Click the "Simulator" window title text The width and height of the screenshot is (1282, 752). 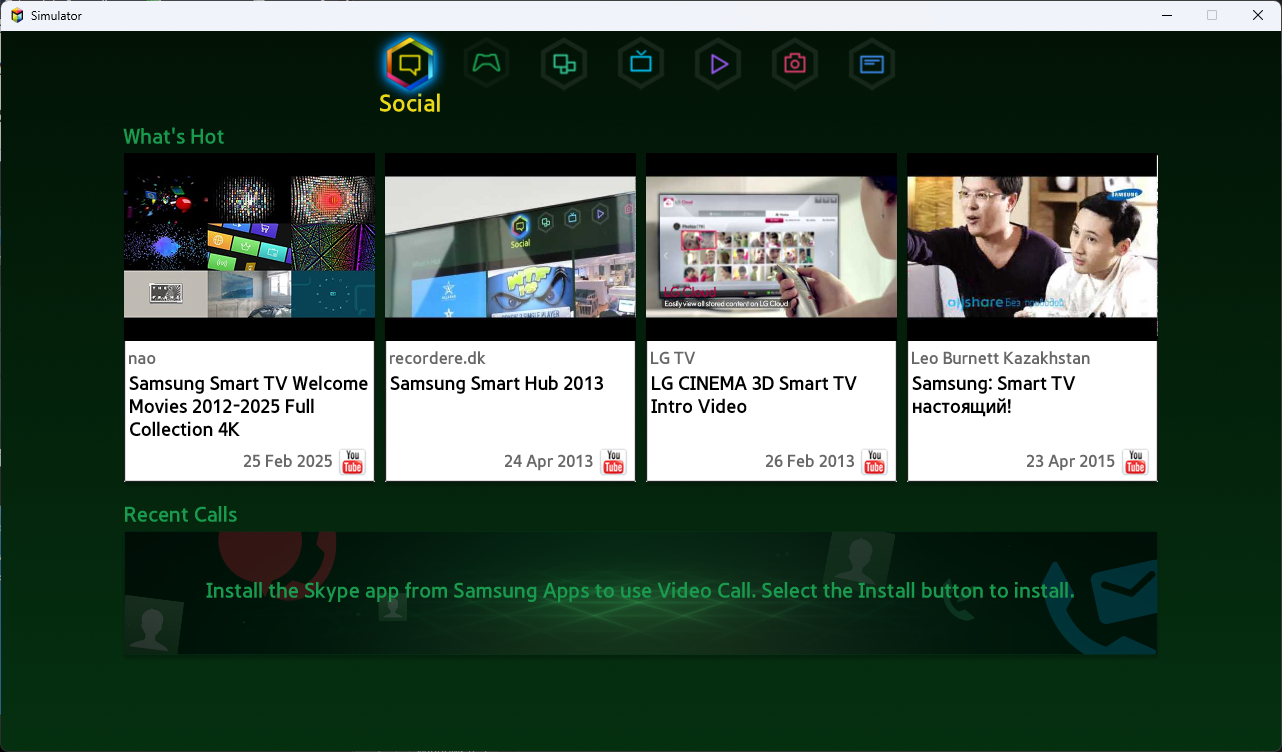(57, 16)
